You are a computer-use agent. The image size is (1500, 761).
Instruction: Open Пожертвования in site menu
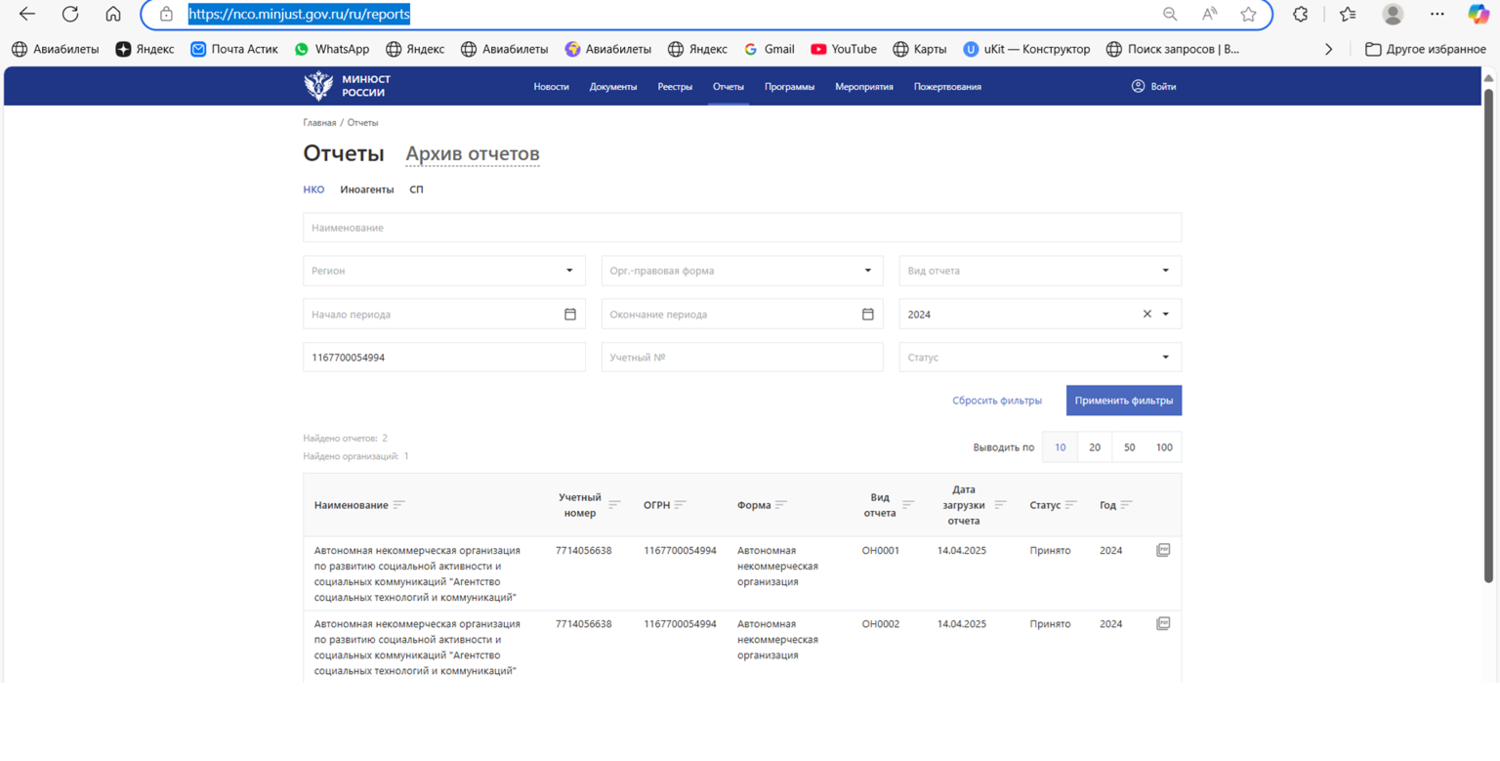click(947, 87)
